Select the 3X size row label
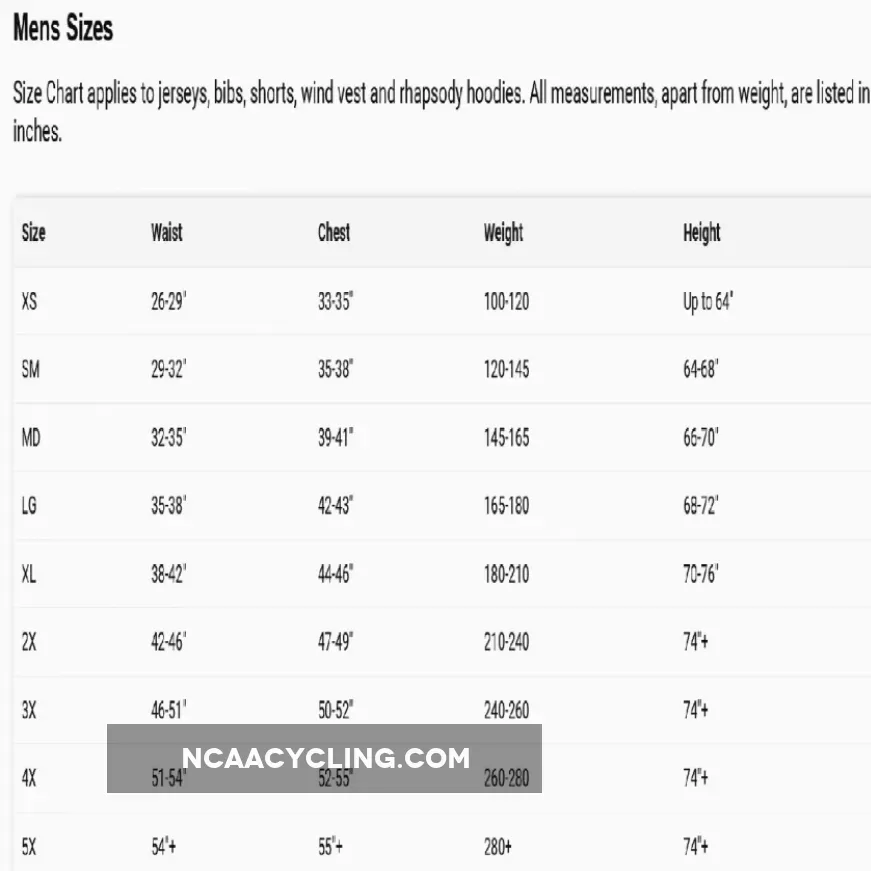This screenshot has width=871, height=871. pos(29,710)
